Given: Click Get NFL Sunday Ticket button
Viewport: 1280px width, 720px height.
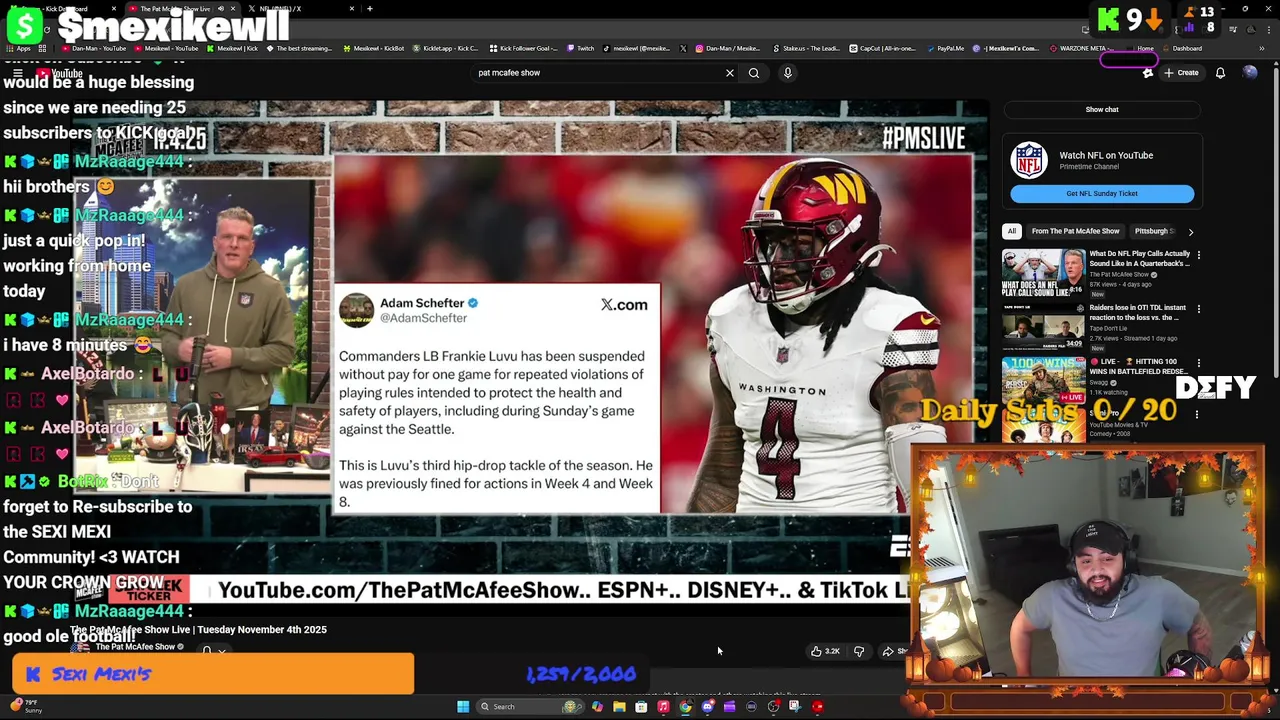Looking at the screenshot, I should point(1102,194).
